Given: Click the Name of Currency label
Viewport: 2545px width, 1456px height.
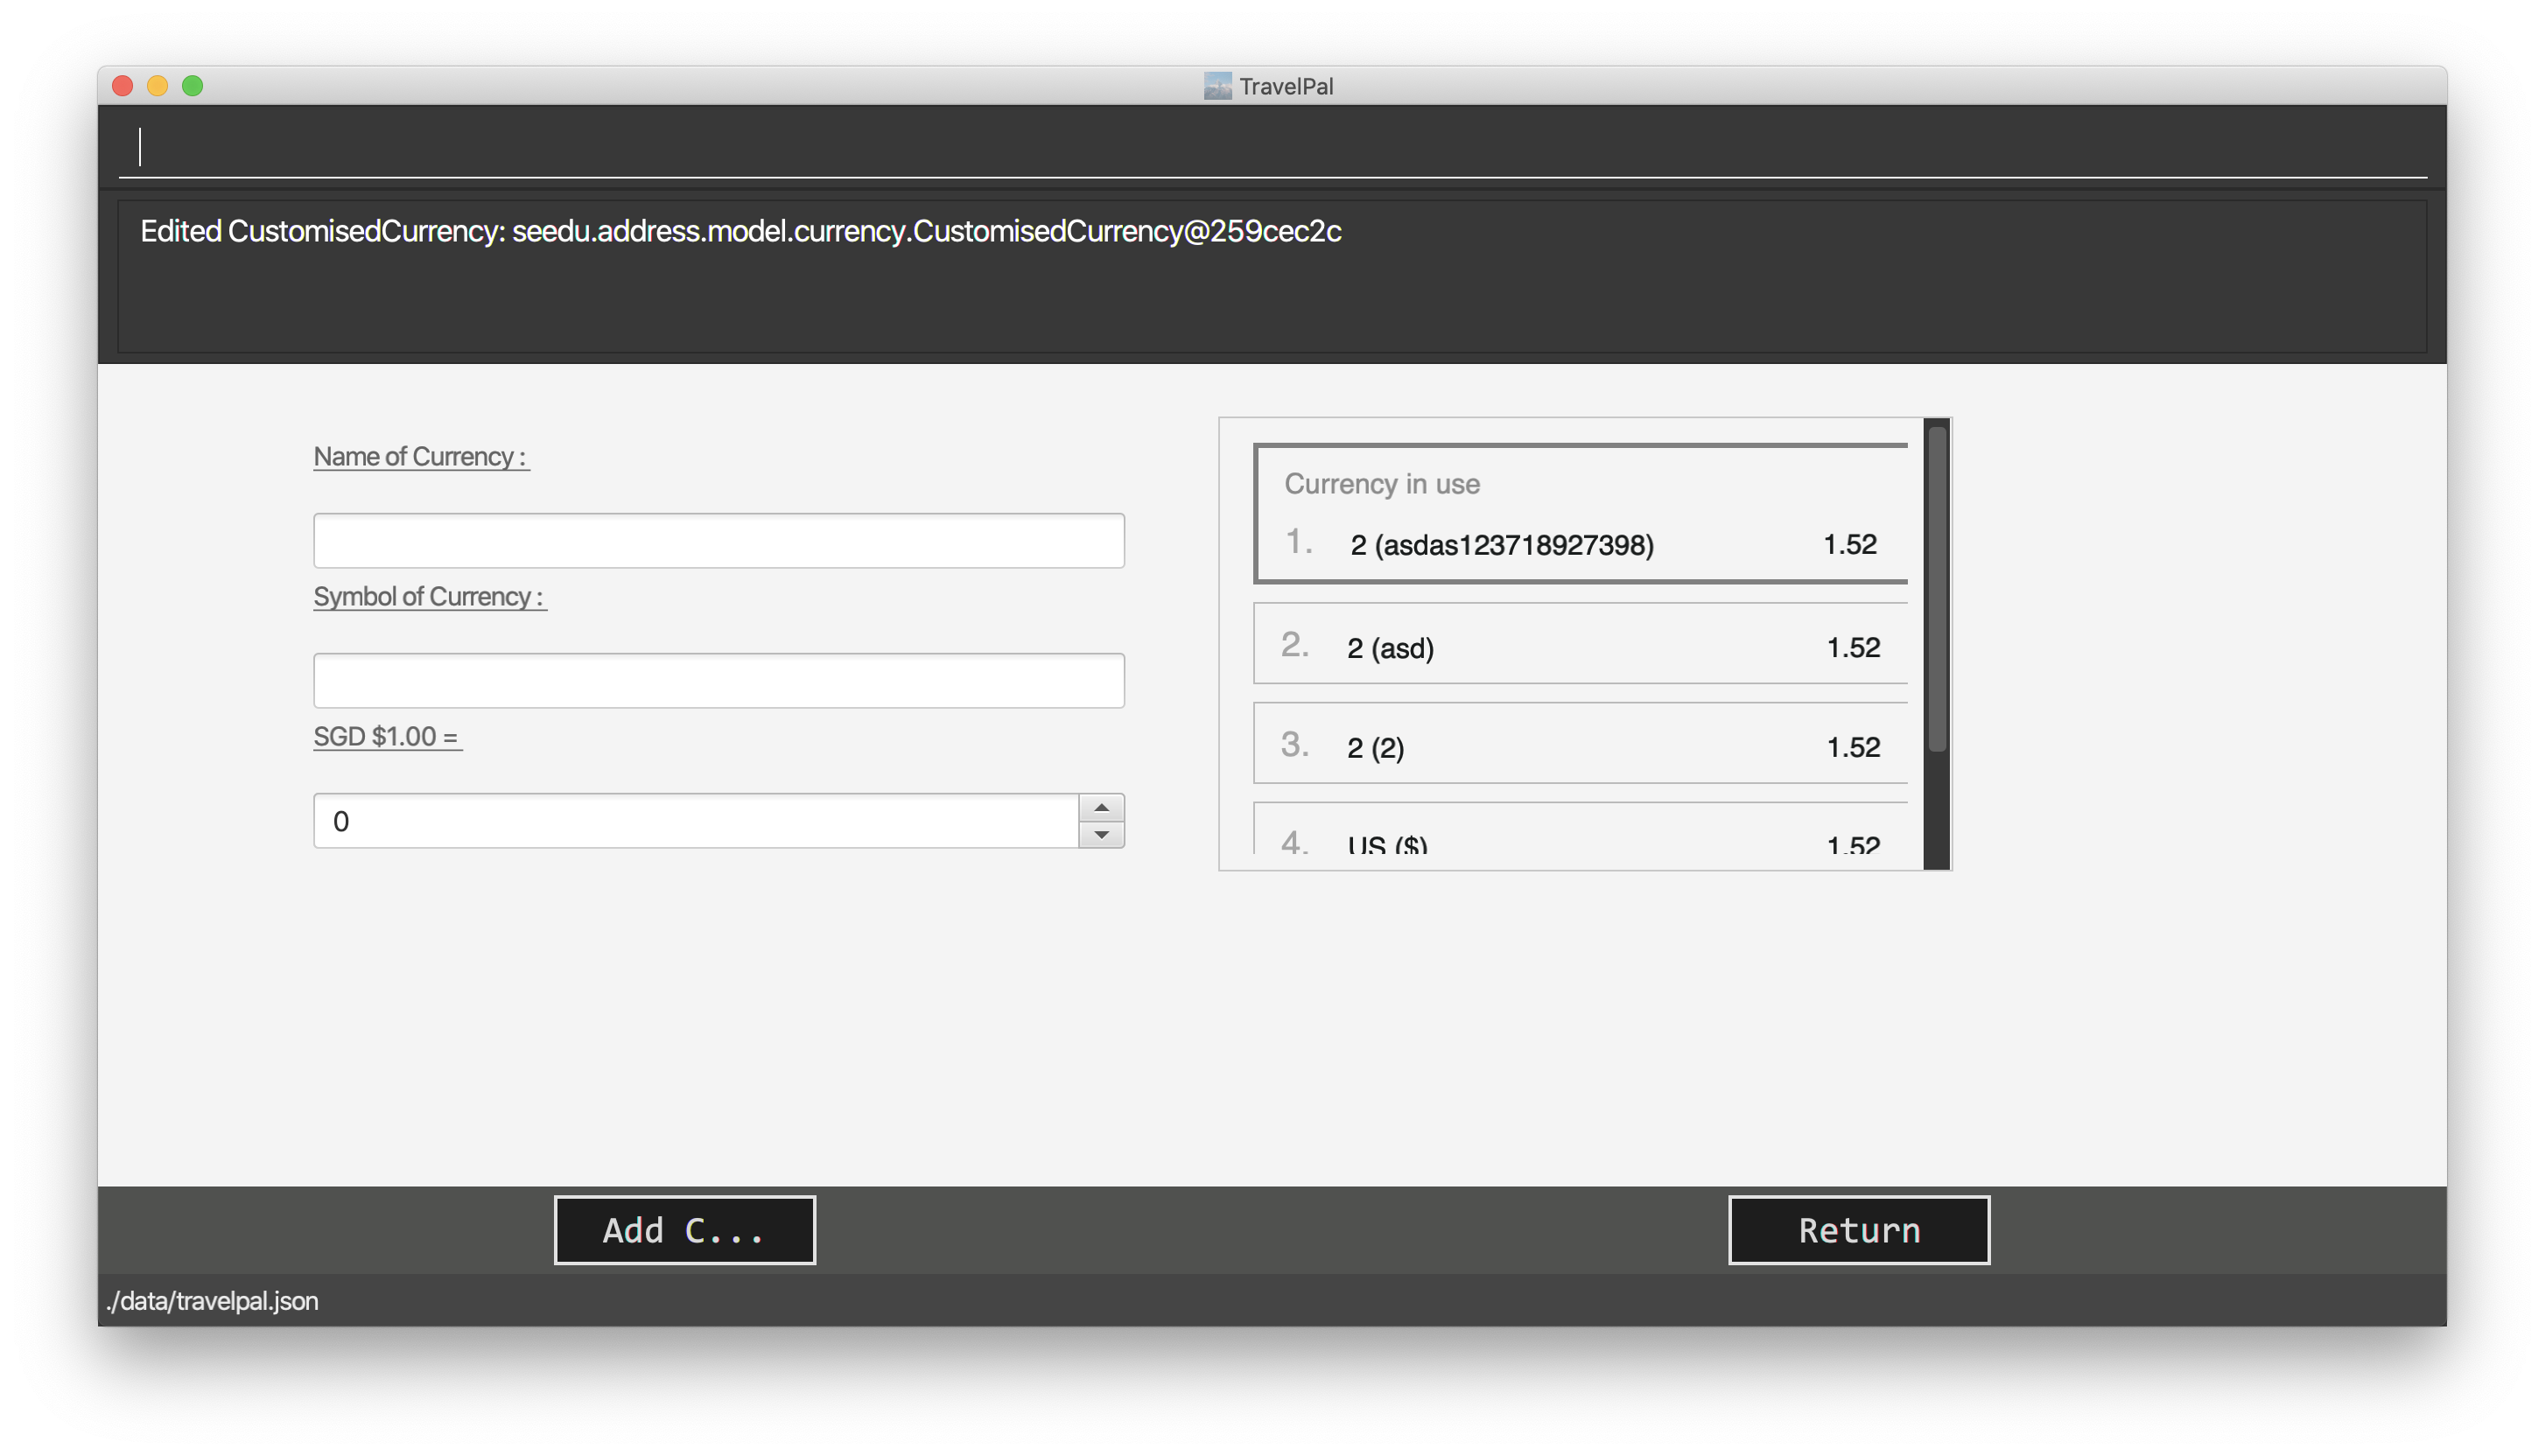Looking at the screenshot, I should 420,457.
